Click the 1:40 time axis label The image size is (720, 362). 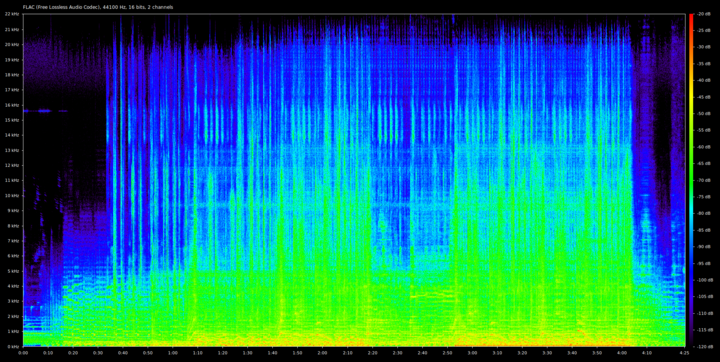tap(273, 353)
